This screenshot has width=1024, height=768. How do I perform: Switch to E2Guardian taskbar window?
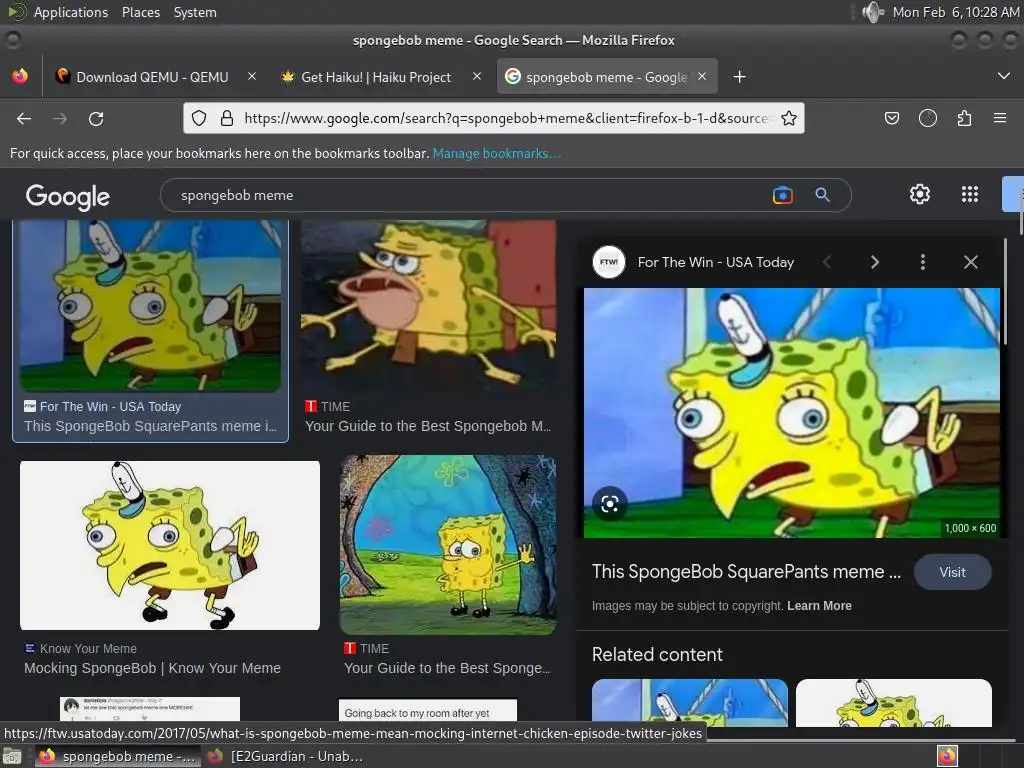click(286, 756)
